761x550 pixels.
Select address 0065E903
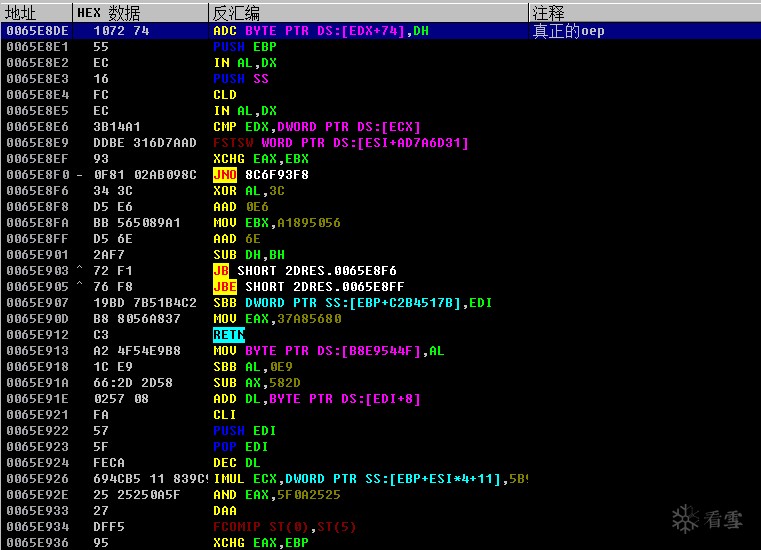point(38,271)
